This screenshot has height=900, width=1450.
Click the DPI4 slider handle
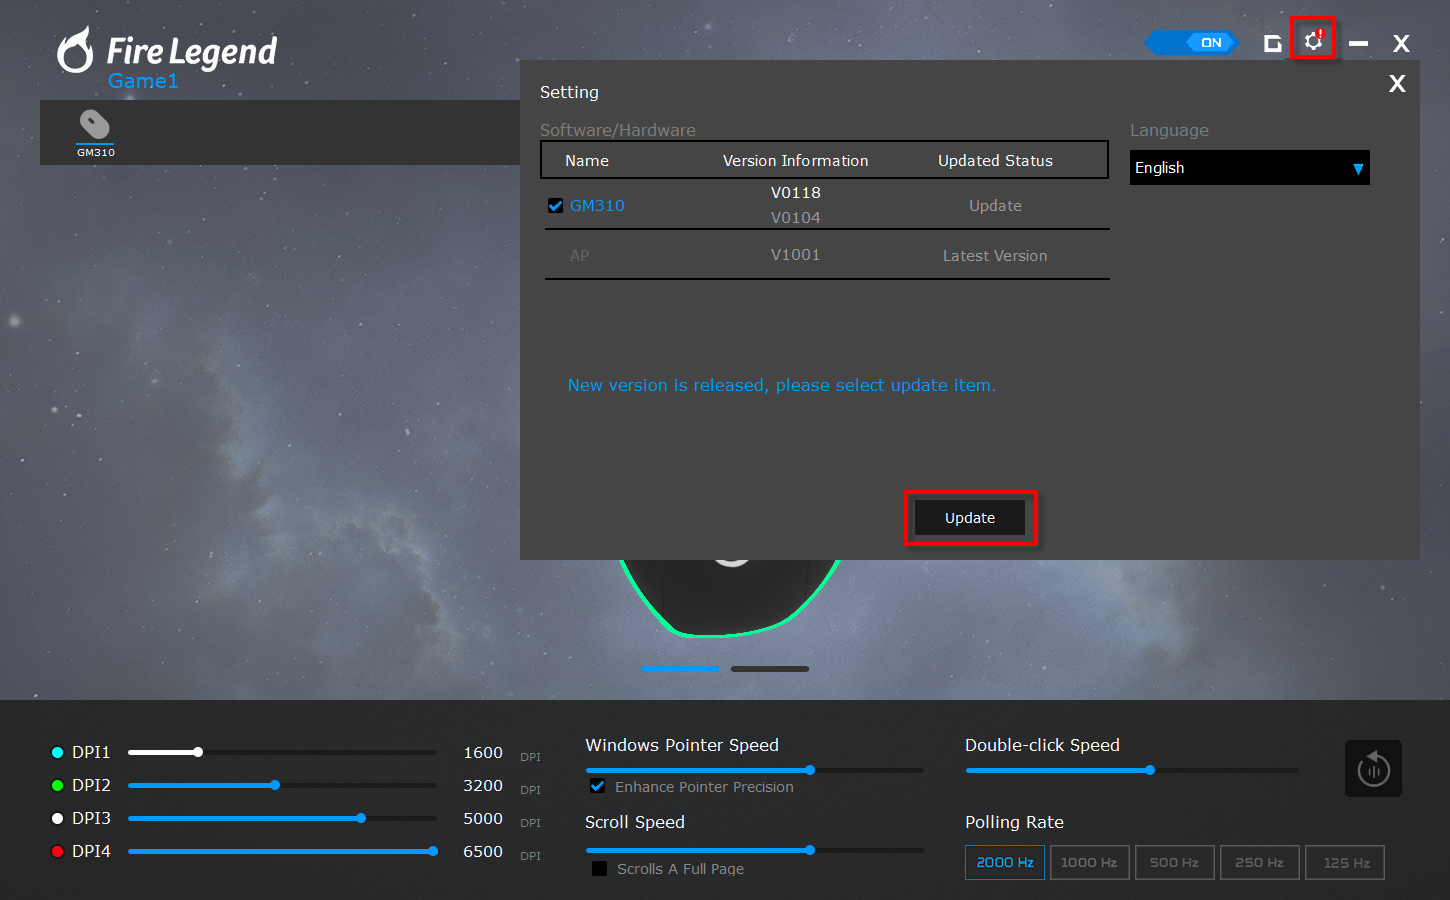pos(433,851)
